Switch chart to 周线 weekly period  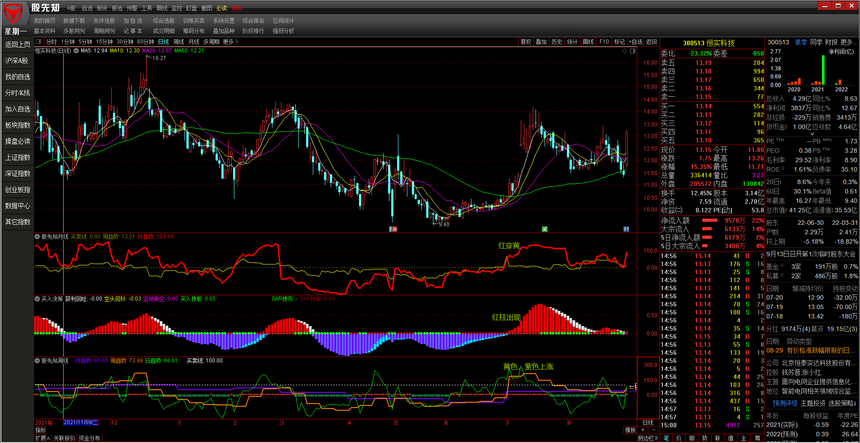click(x=179, y=42)
